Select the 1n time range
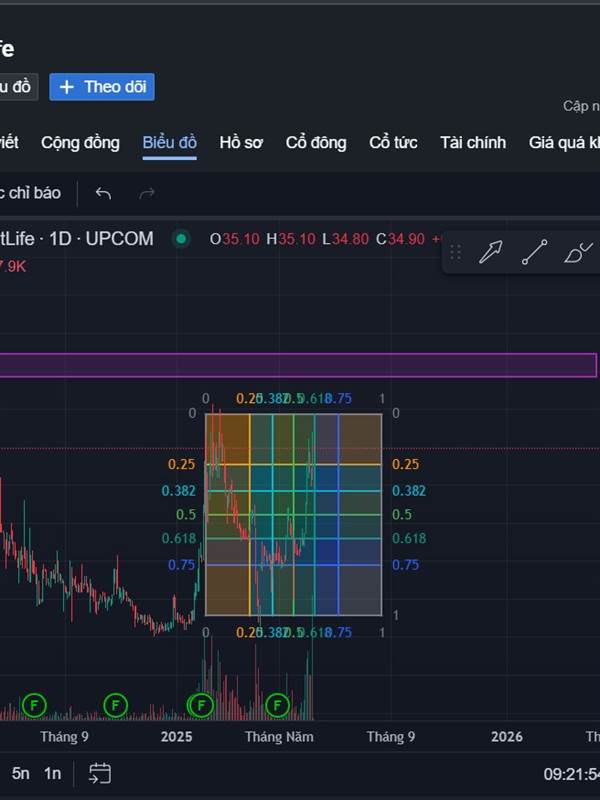The width and height of the screenshot is (600, 800). pyautogui.click(x=52, y=773)
